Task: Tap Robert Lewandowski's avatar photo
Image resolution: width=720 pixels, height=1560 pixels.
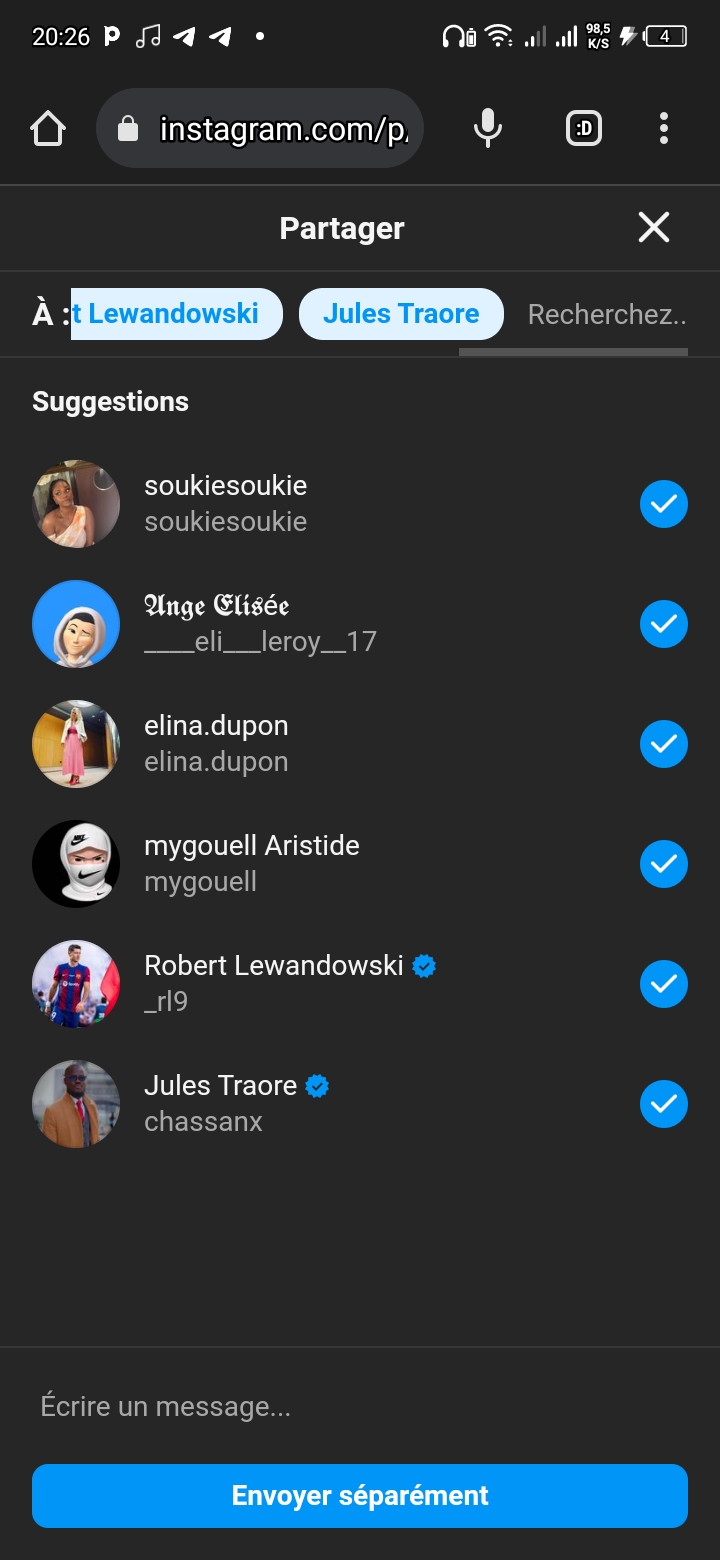Action: click(76, 984)
